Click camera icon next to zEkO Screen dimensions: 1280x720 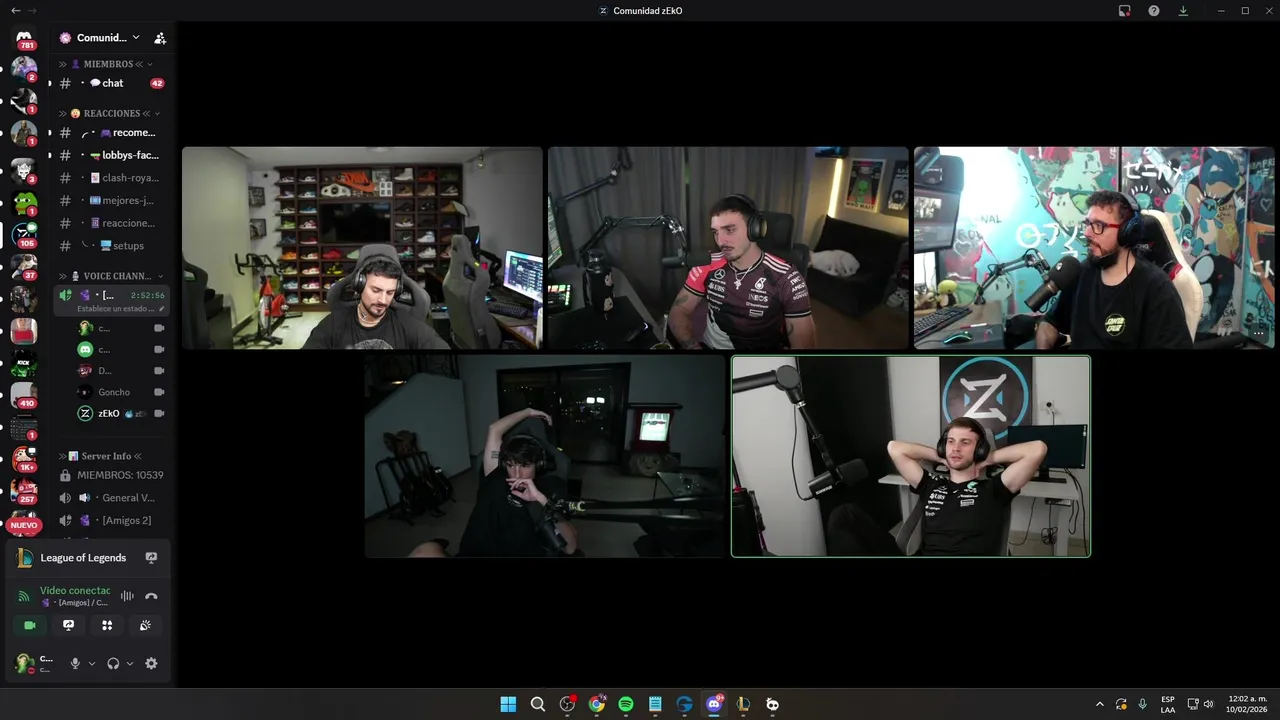(x=159, y=413)
